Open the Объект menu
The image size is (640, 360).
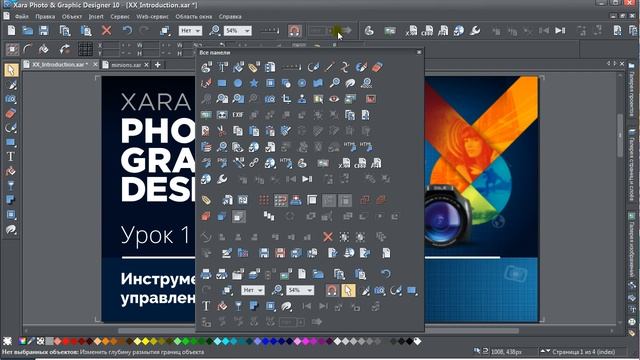click(x=72, y=17)
